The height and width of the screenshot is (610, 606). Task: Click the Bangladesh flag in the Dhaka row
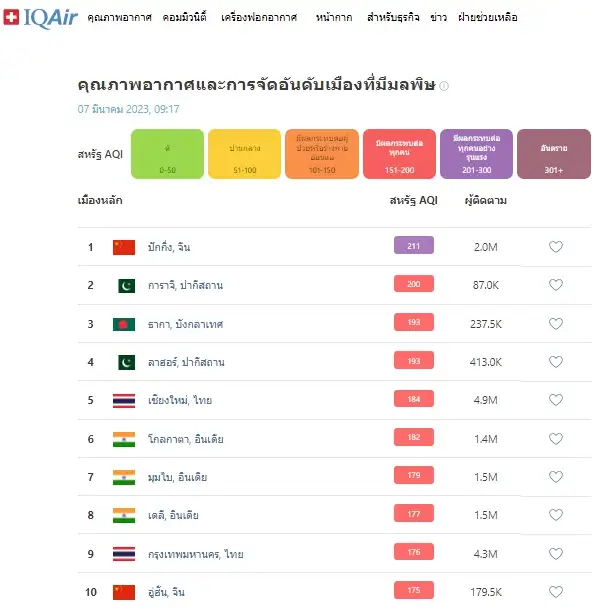[124, 324]
